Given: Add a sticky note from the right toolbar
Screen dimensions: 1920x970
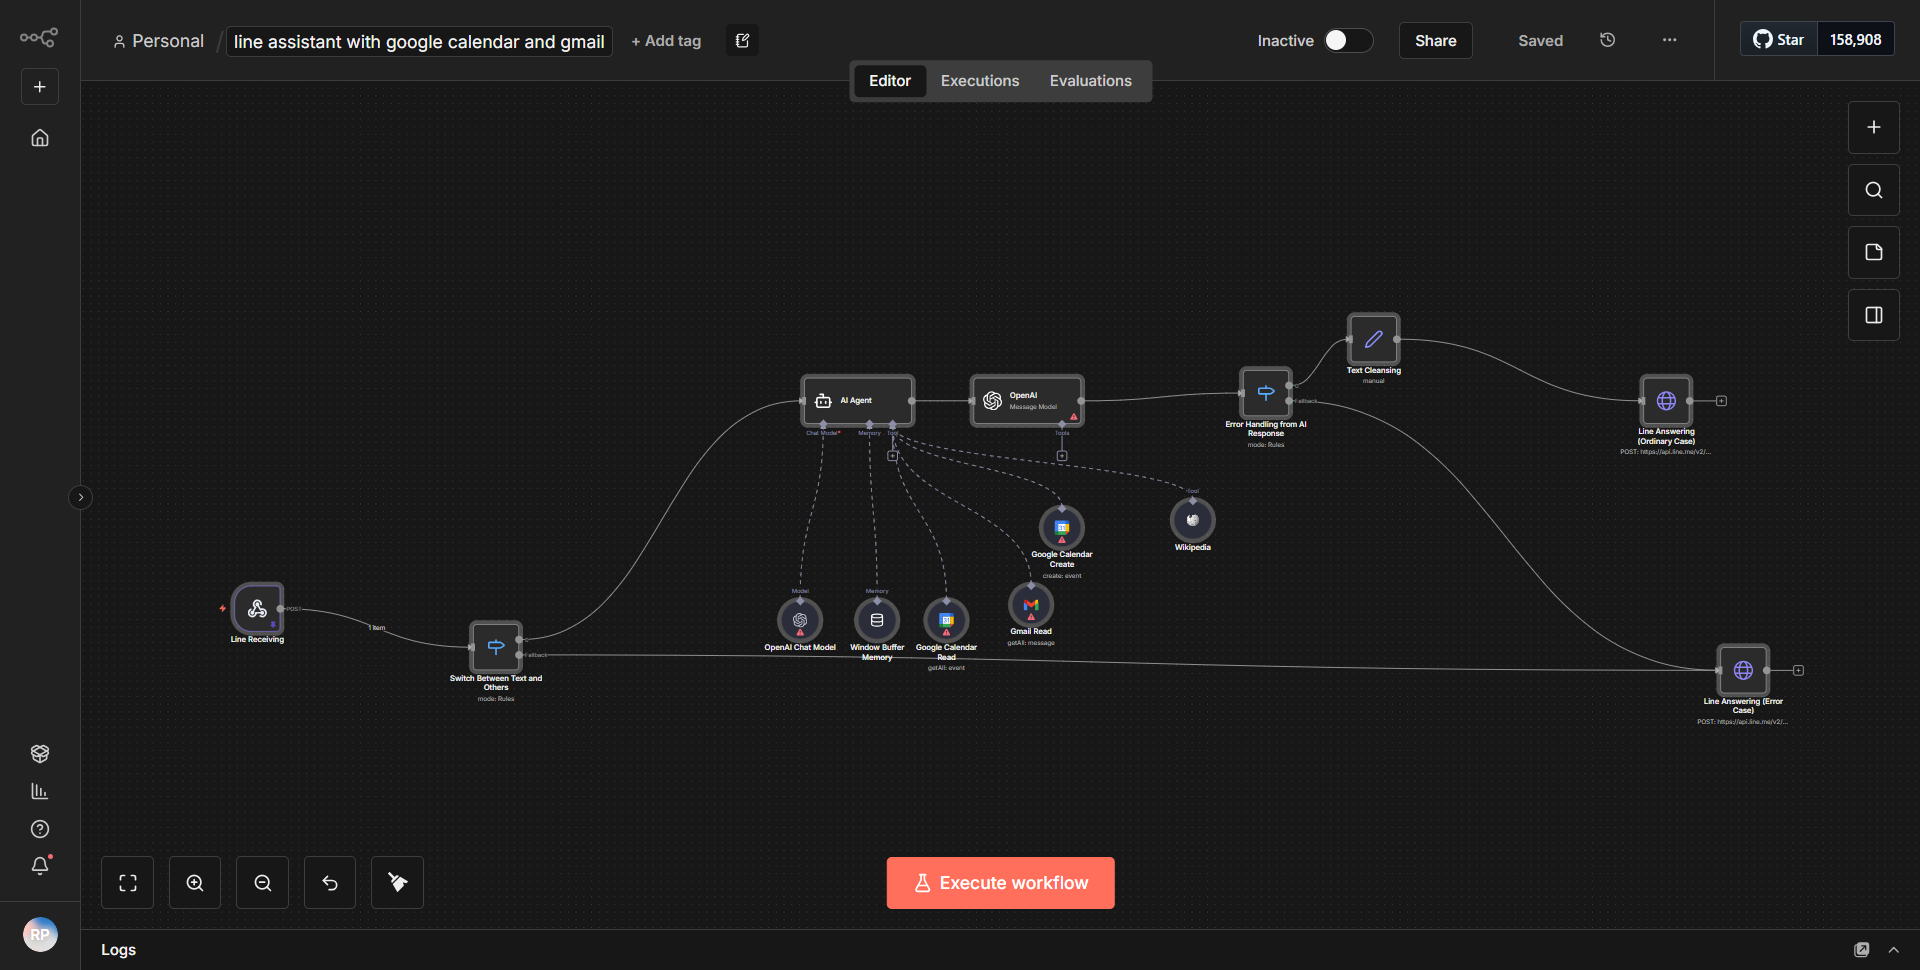Looking at the screenshot, I should coord(1873,252).
